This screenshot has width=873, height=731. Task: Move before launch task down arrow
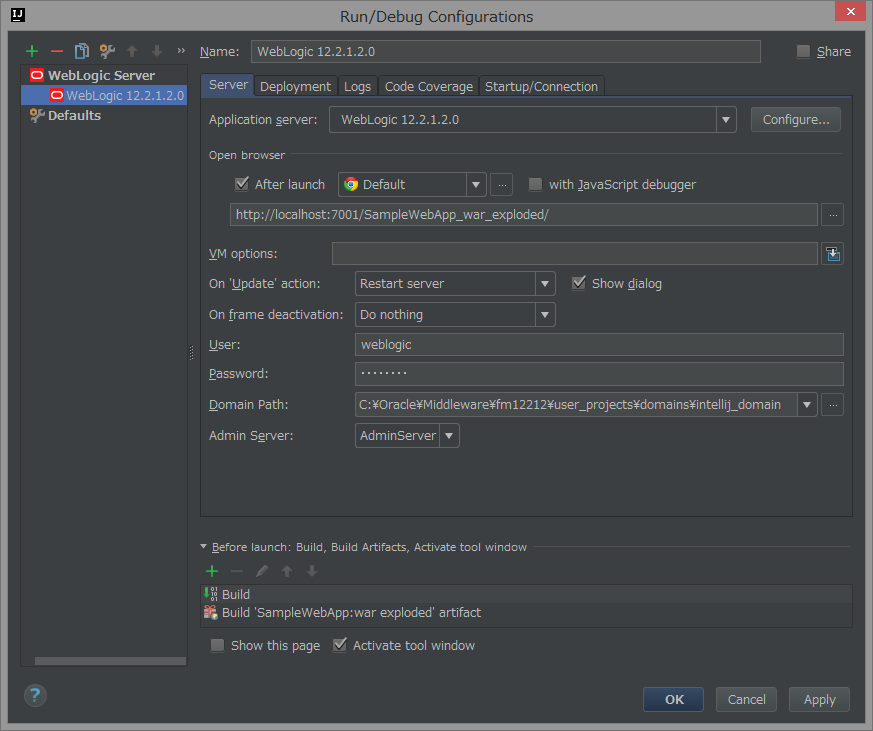click(x=312, y=571)
